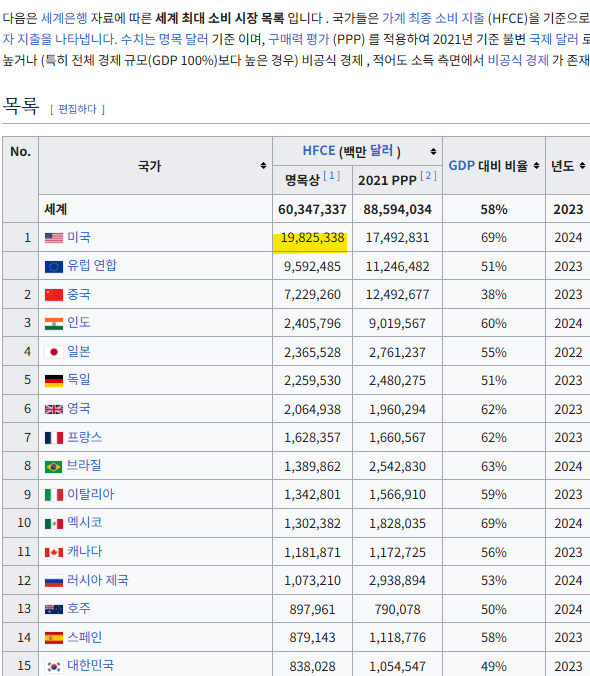Click the United States flag icon
Screen dimensions: 590x676
tap(54, 238)
